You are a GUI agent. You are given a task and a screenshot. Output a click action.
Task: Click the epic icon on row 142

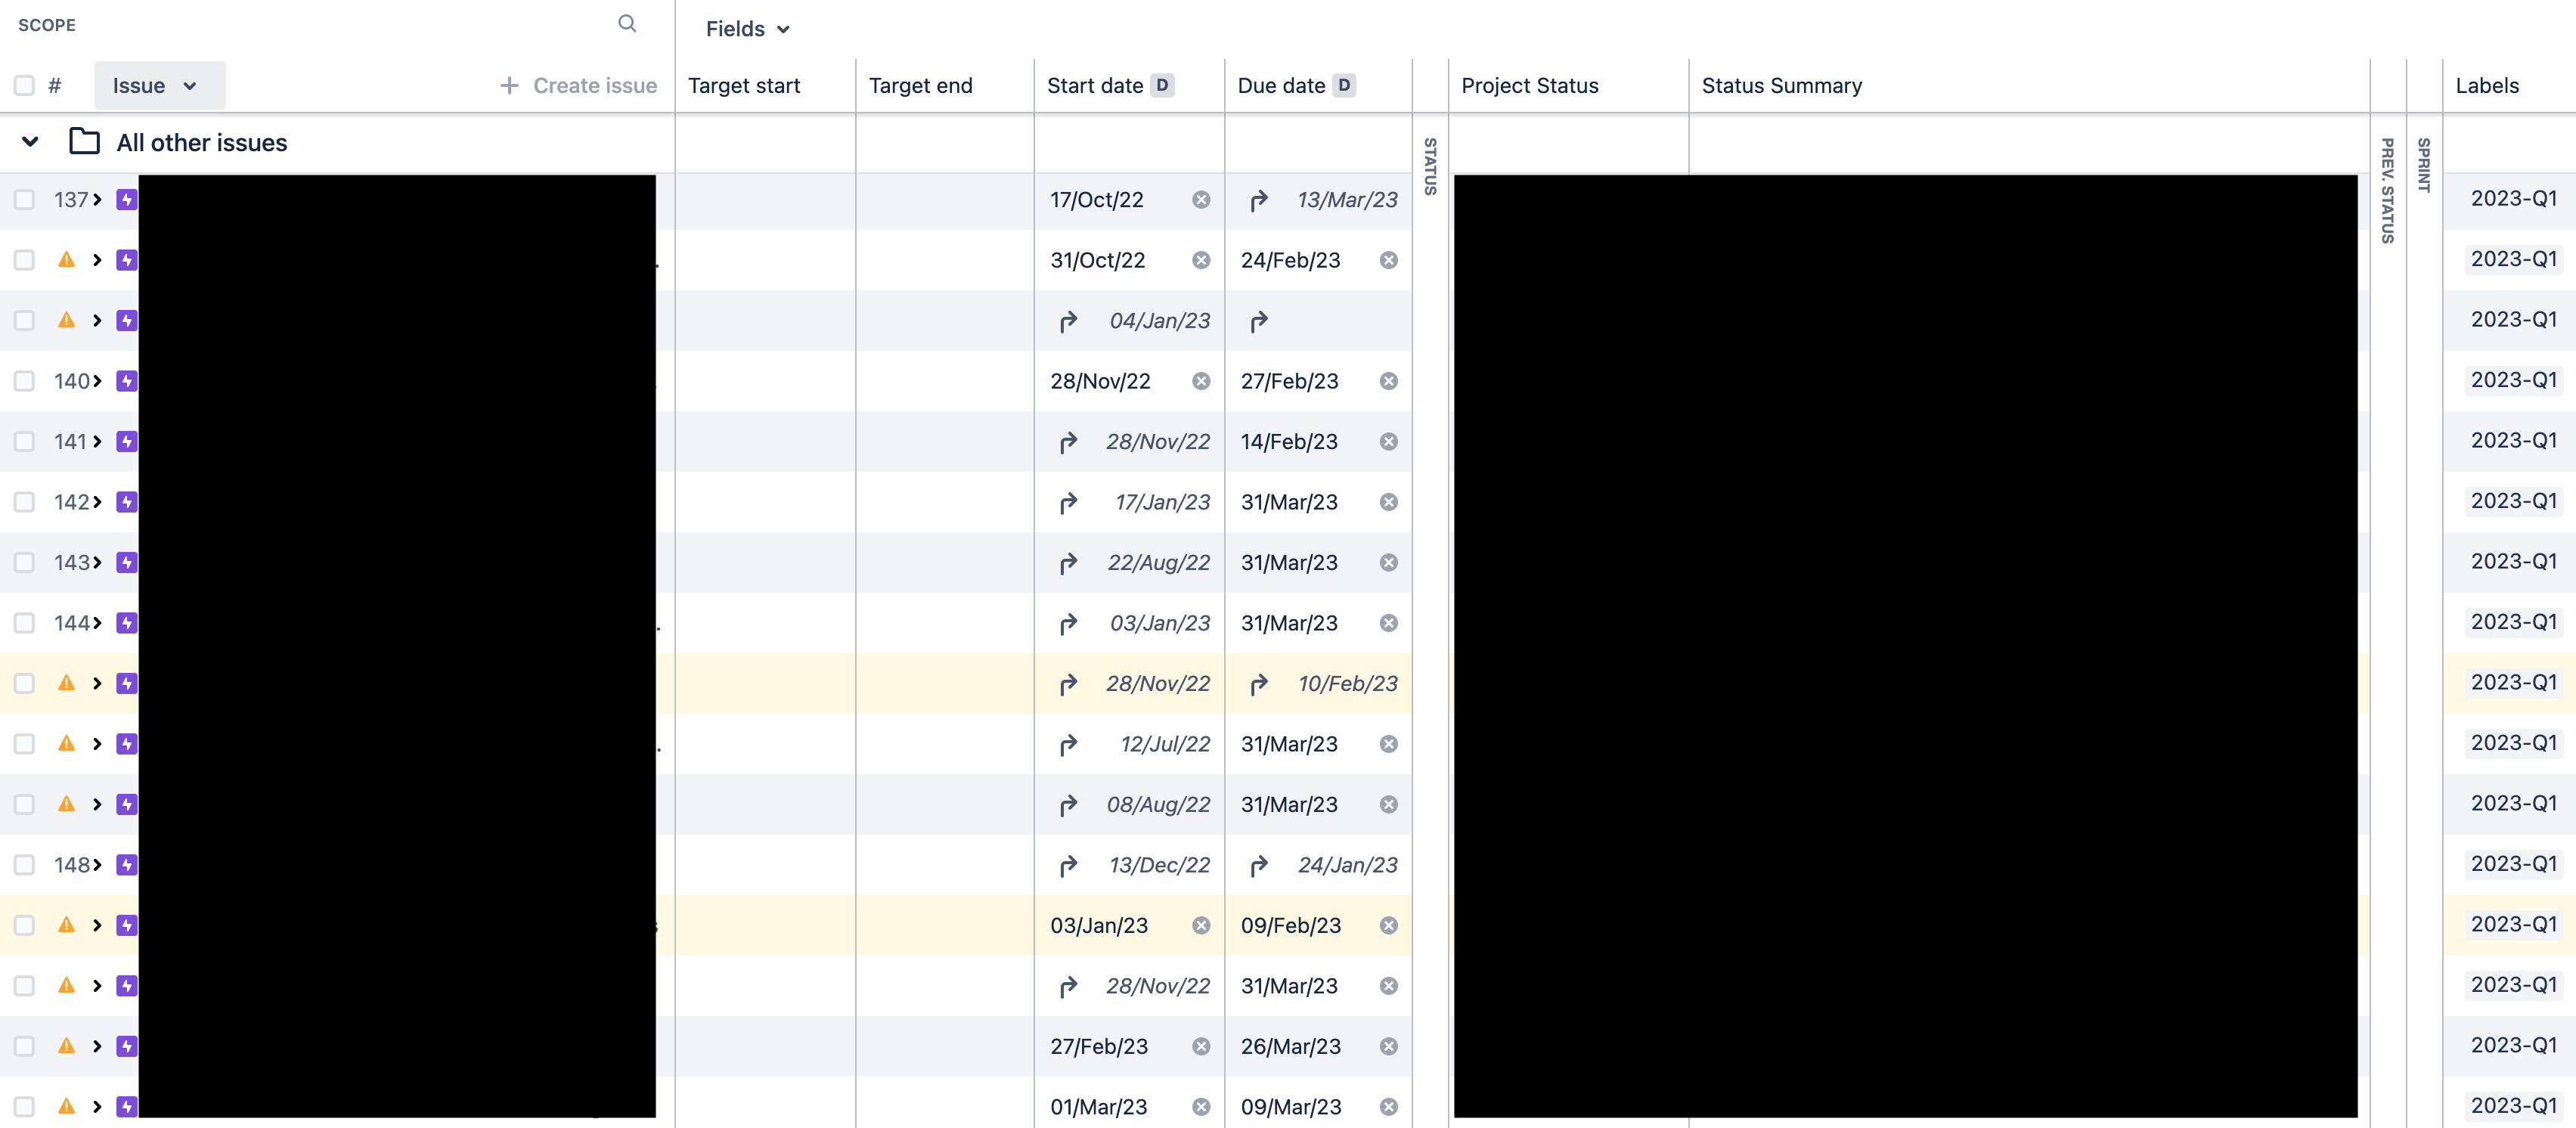pyautogui.click(x=127, y=502)
